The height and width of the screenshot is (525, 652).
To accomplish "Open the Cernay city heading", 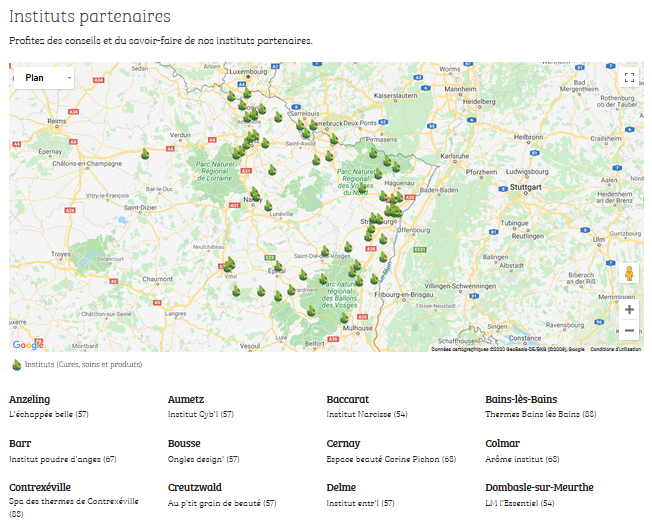I will [x=343, y=444].
